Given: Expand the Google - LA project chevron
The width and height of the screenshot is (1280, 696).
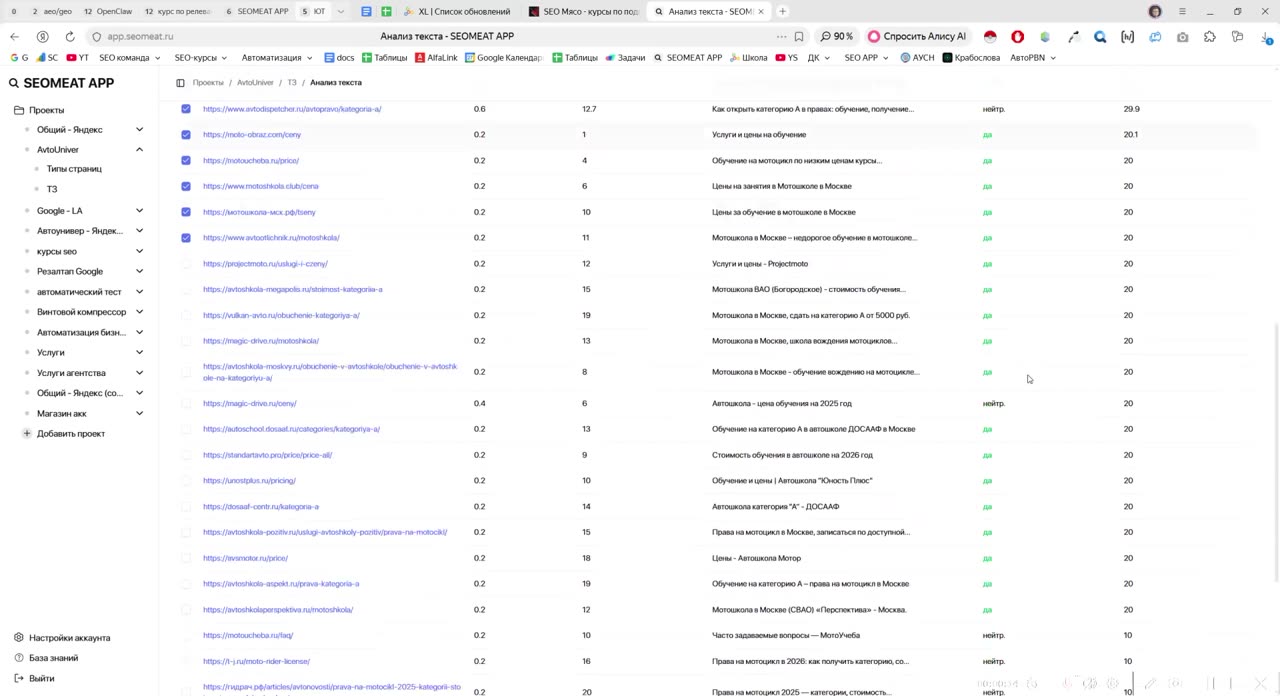Looking at the screenshot, I should coord(139,211).
